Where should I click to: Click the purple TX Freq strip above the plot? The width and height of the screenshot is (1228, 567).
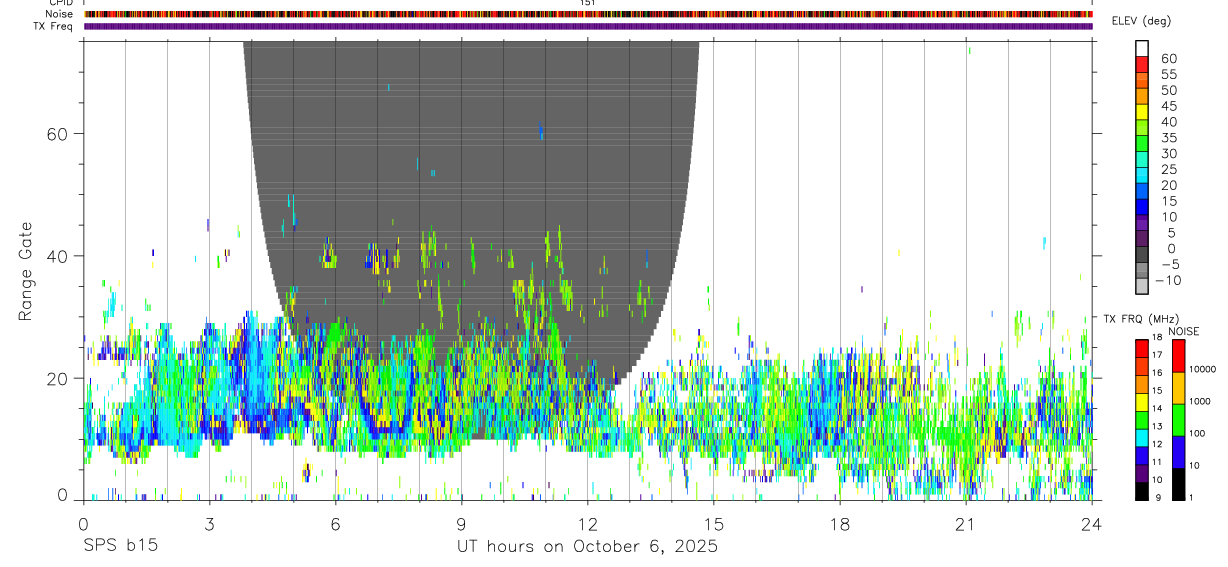pos(588,26)
